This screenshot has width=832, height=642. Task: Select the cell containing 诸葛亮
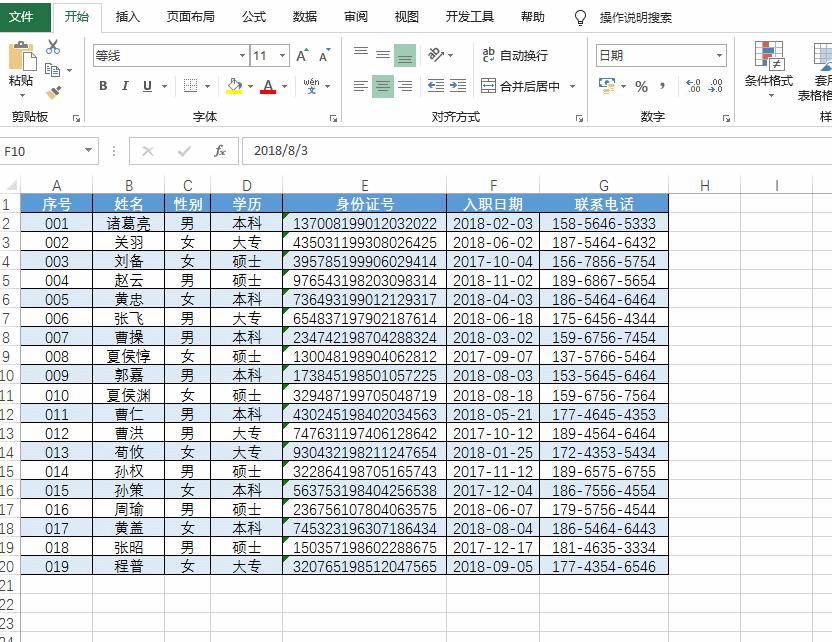point(130,222)
